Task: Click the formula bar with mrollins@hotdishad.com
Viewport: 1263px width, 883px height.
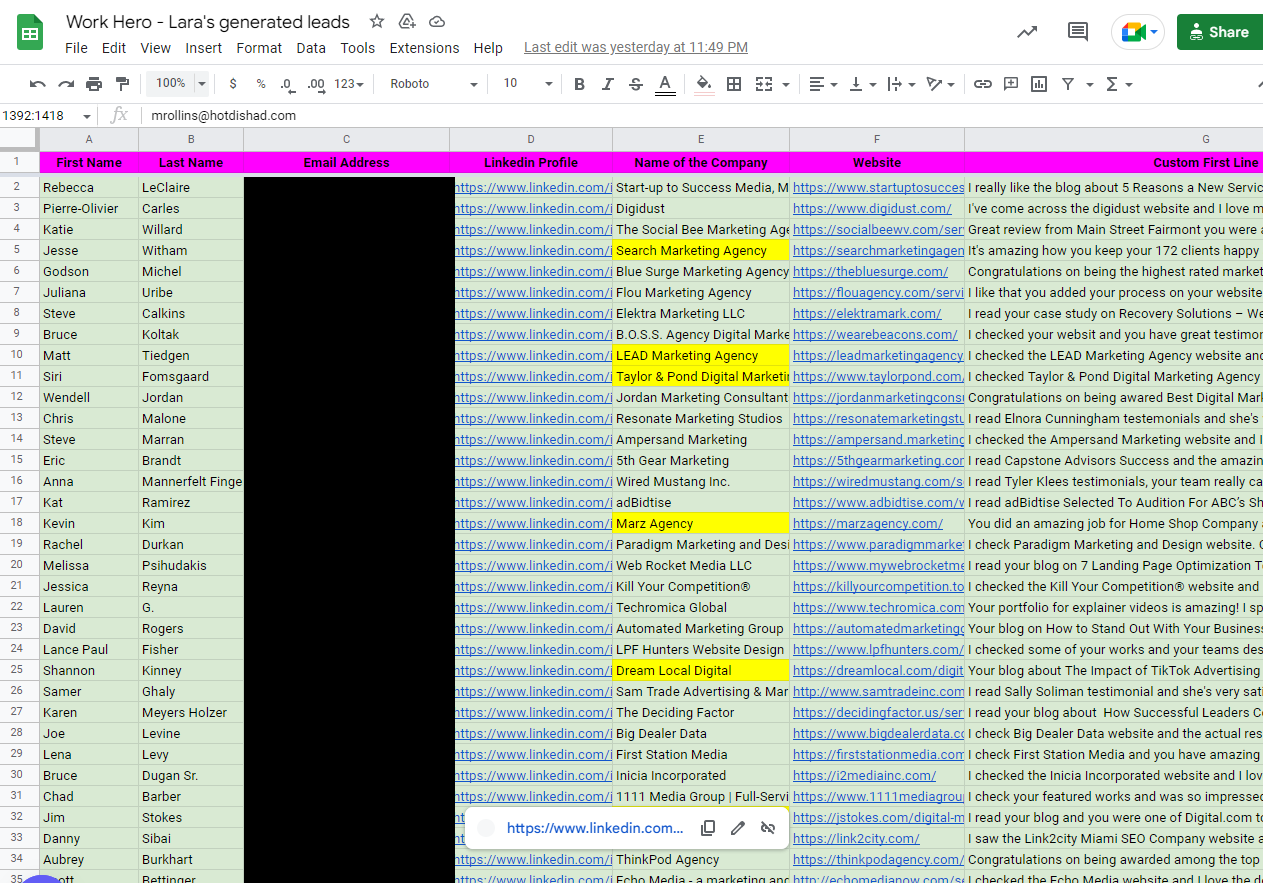Action: 700,116
